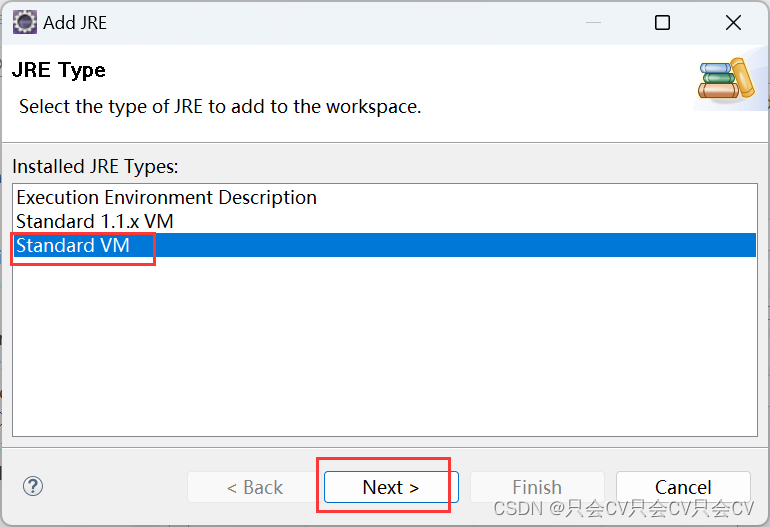770x527 pixels.
Task: Click the Eclipse icon in the title bar
Action: pyautogui.click(x=25, y=23)
